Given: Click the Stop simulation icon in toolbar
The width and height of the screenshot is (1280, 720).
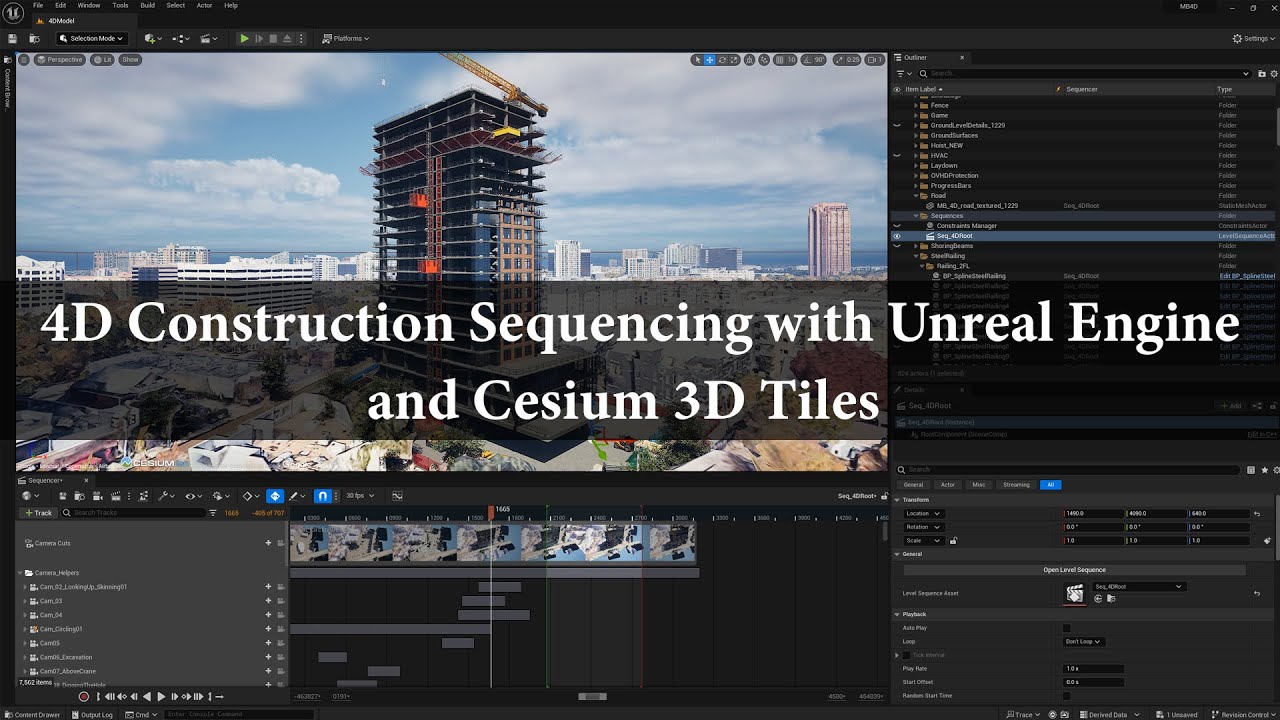Looking at the screenshot, I should click(273, 38).
